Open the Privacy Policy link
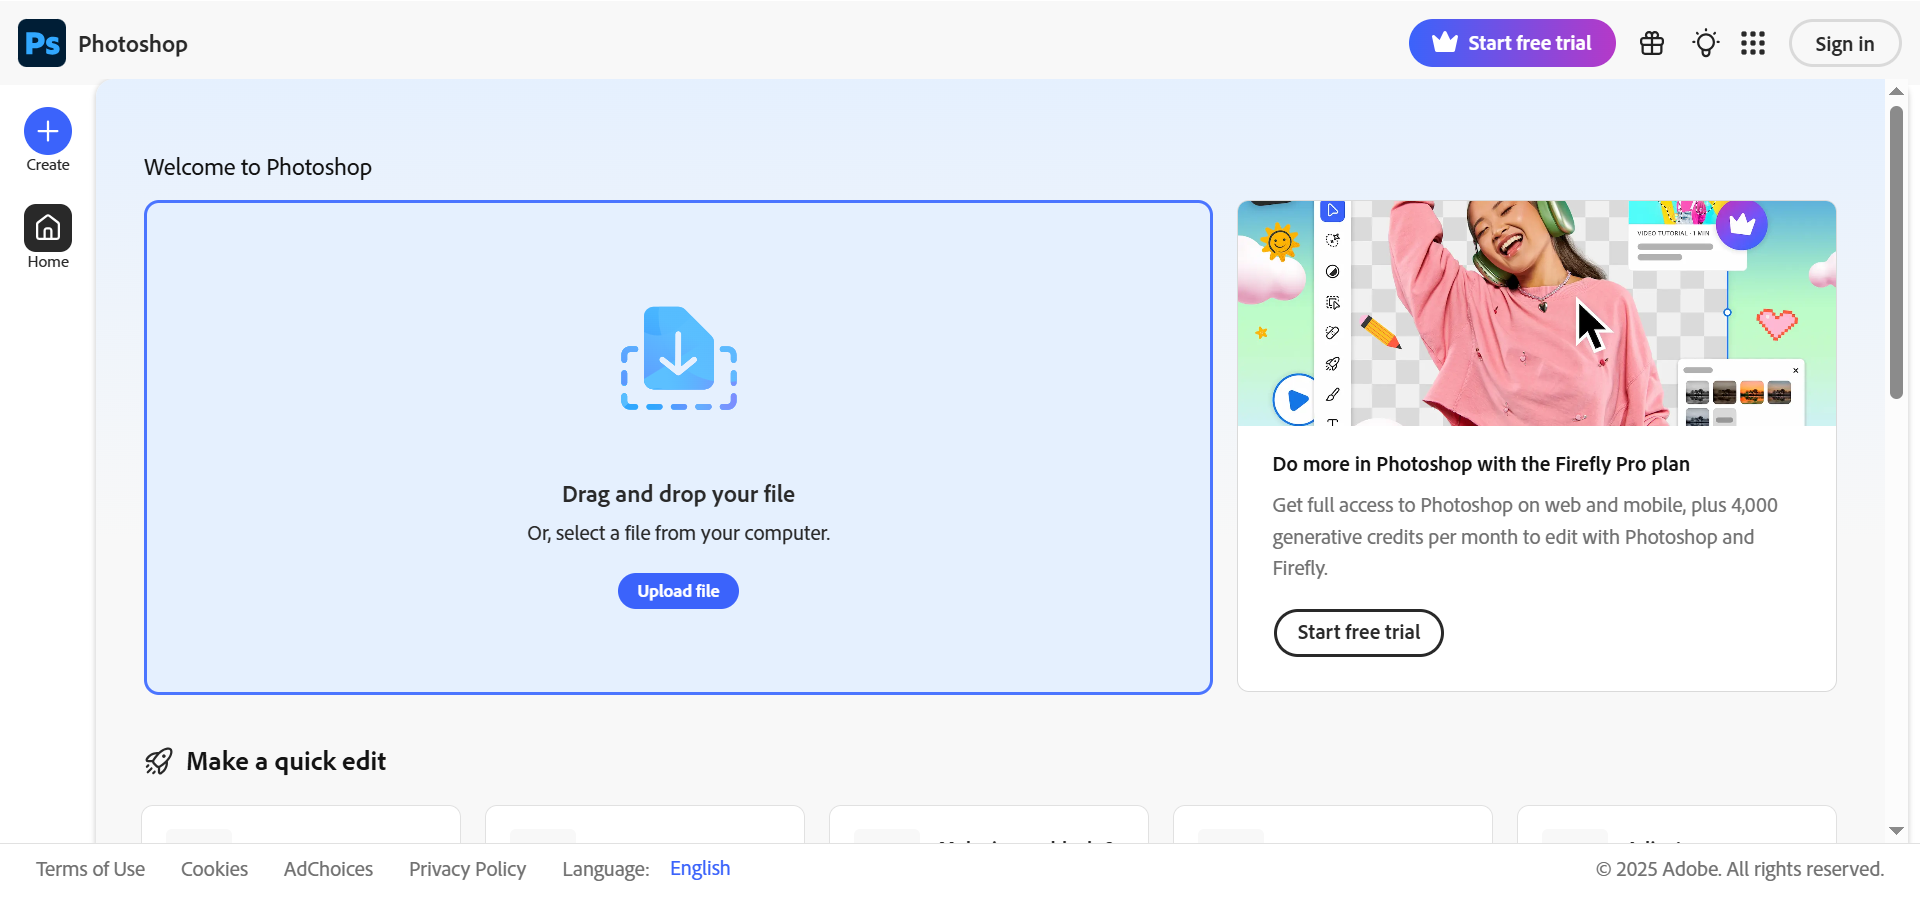The image size is (1920, 897). (x=467, y=869)
